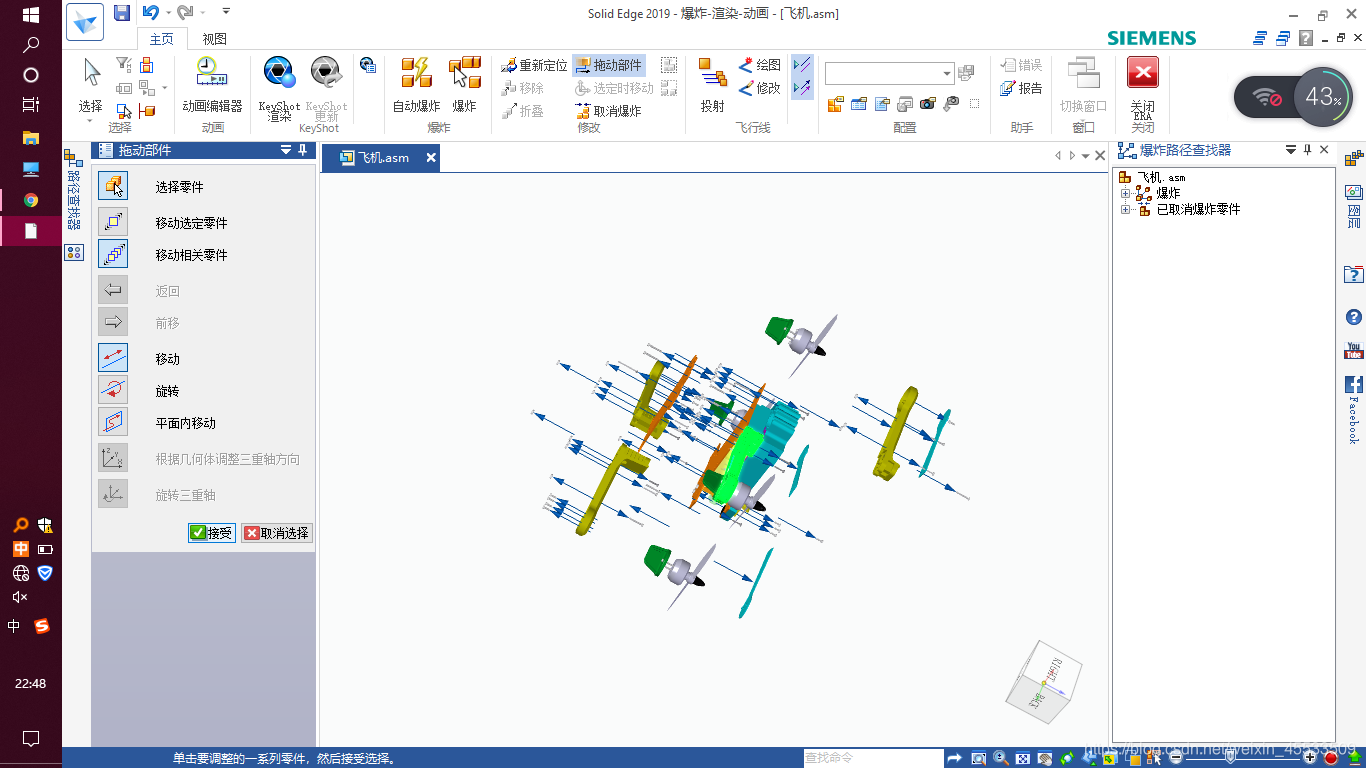Click the fit view icon in status bar
This screenshot has height=768, width=1366.
click(1023, 758)
